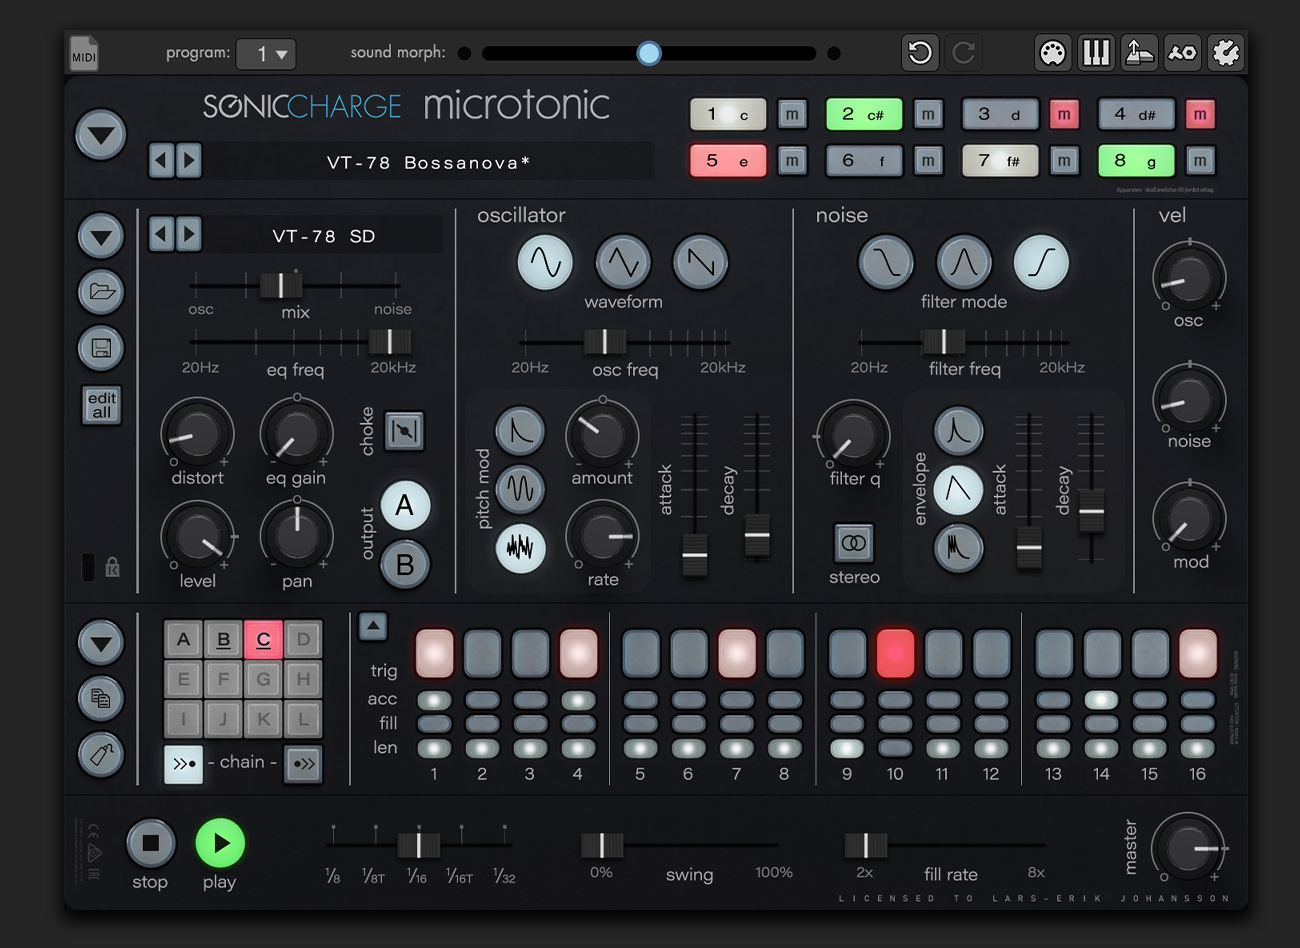1300x948 pixels.
Task: Select pattern B
Action: (223, 639)
